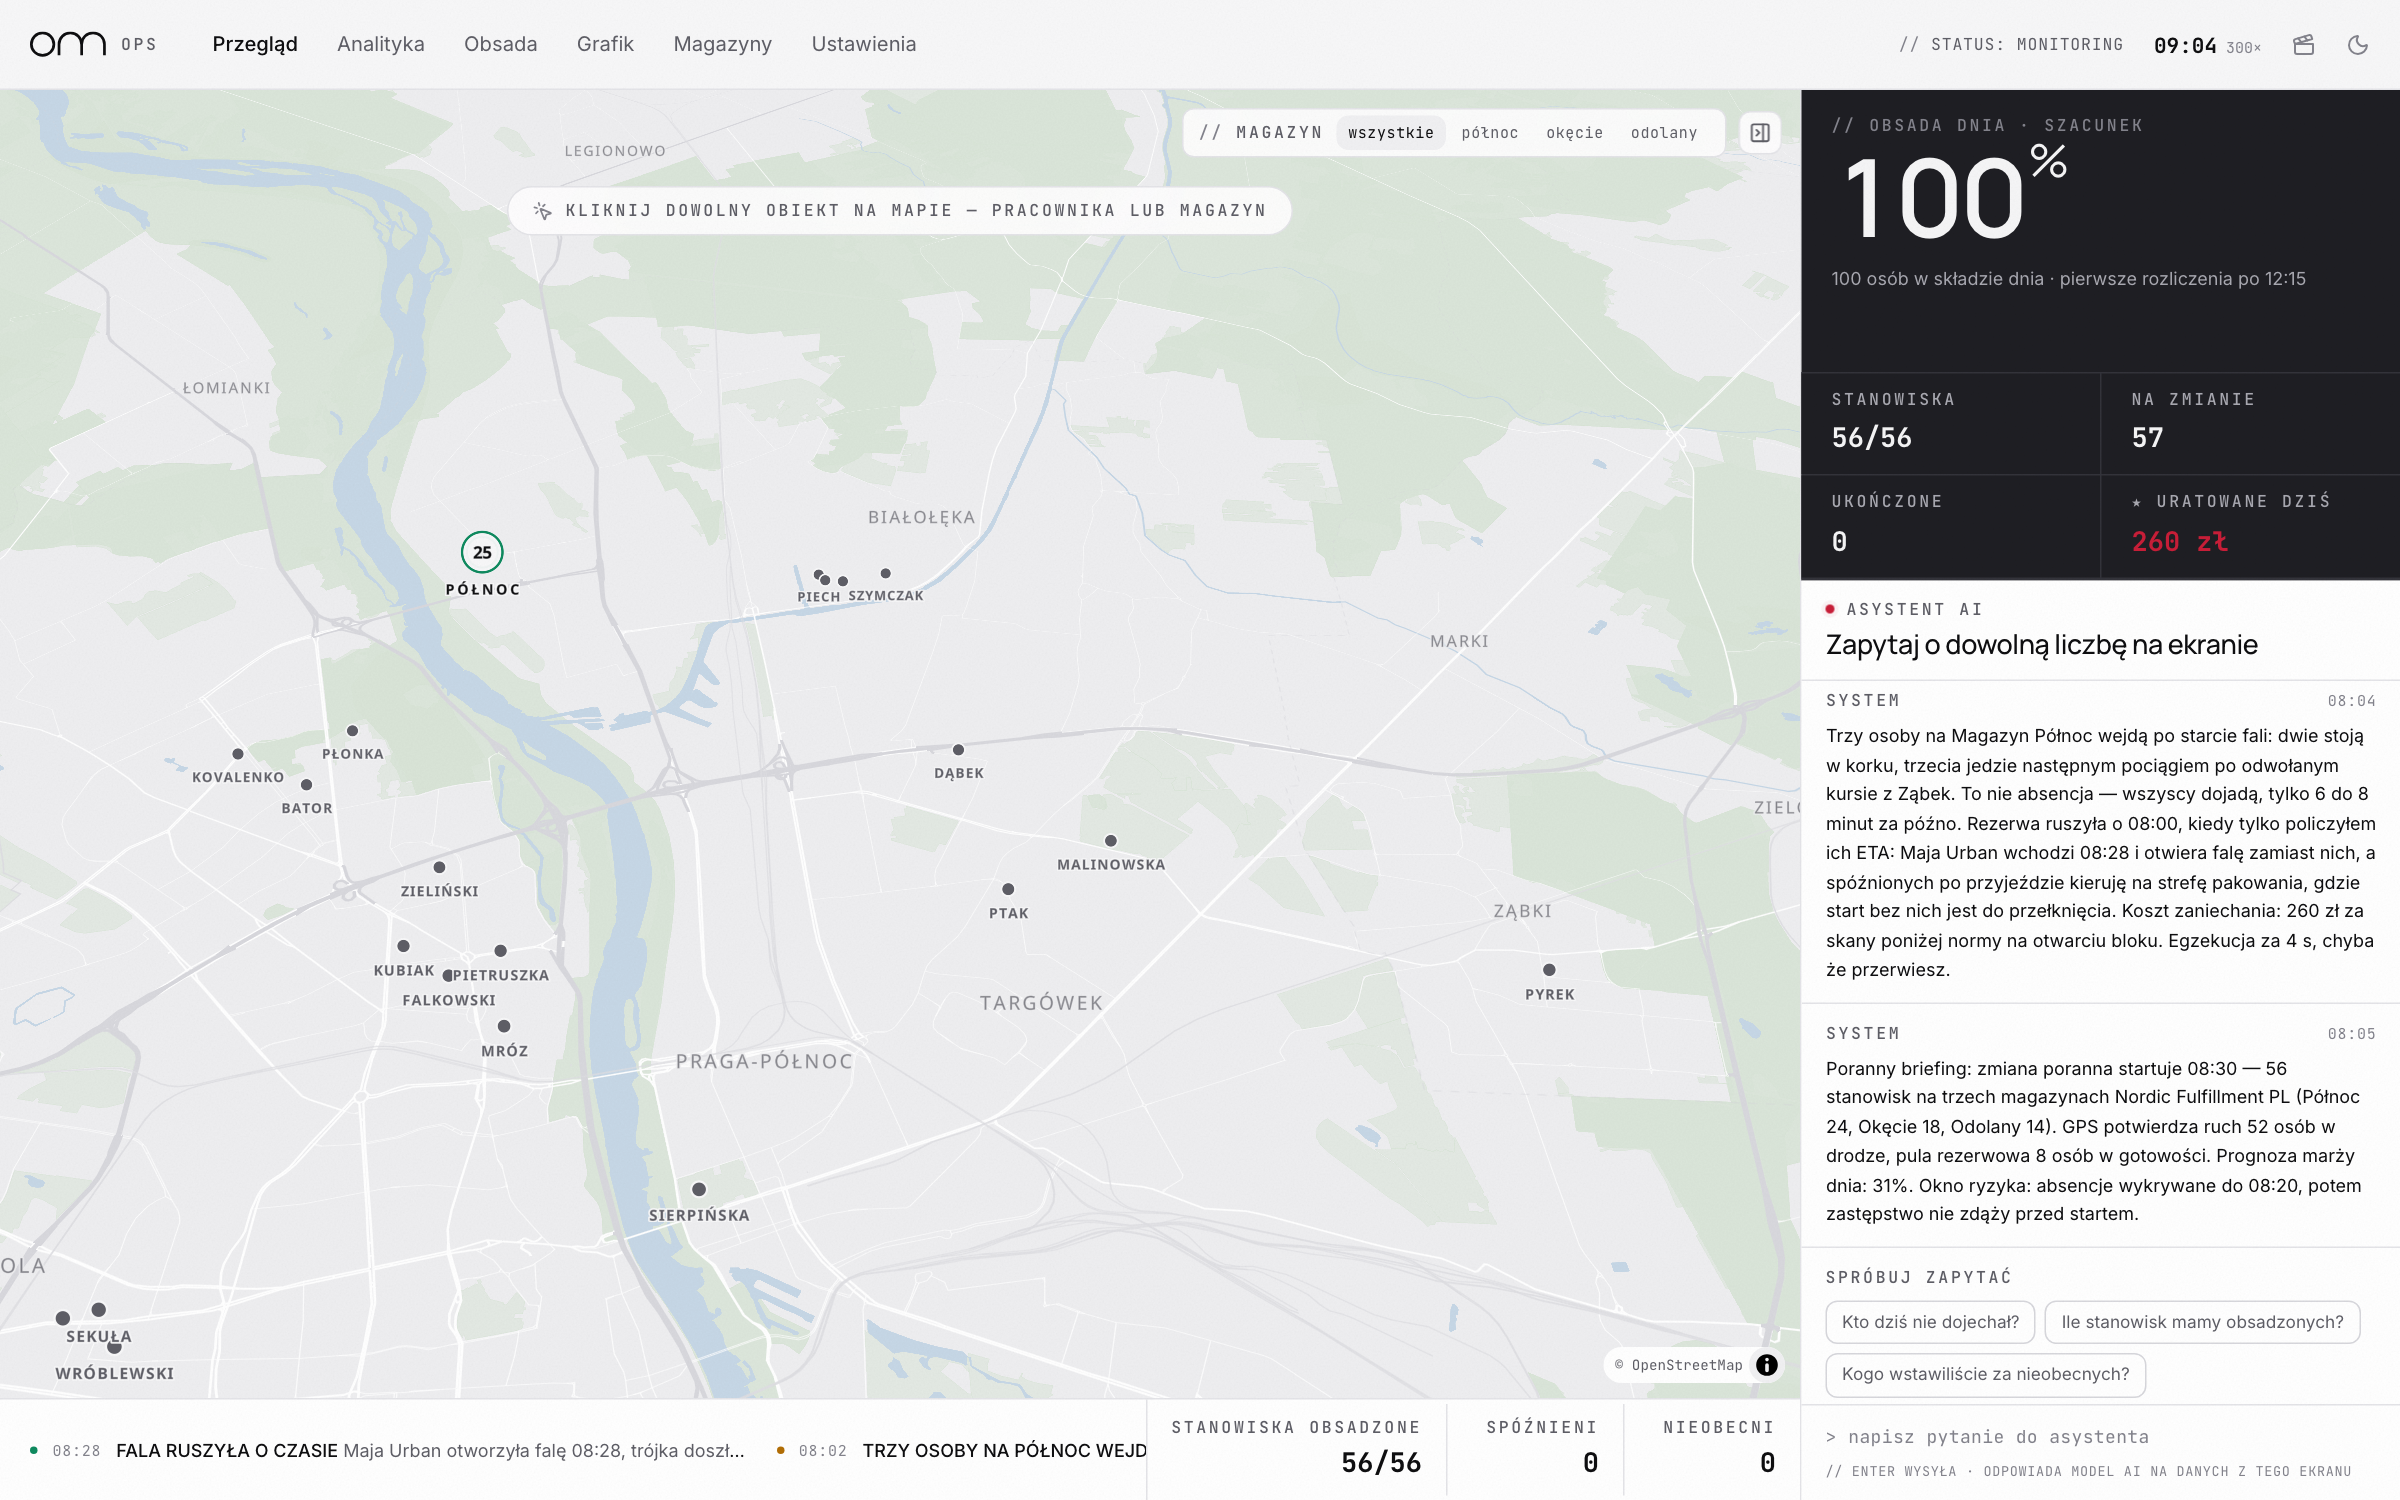Image resolution: width=2400 pixels, height=1500 pixels.
Task: Ask "Ile stanowisk mamy obsadzonych?"
Action: click(2202, 1322)
